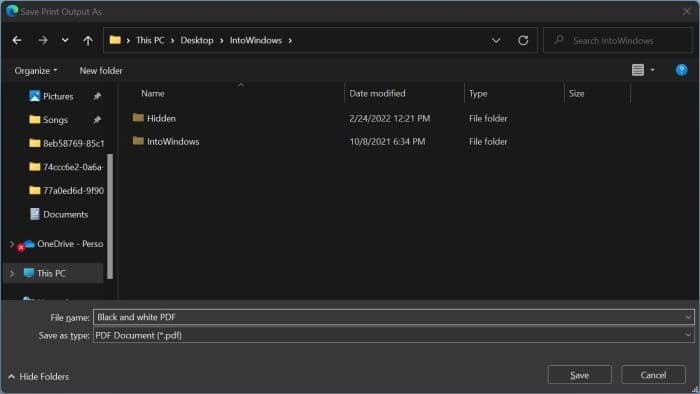Close the Save Print Output As dialog
Viewport: 700px width, 394px height.
pos(687,12)
